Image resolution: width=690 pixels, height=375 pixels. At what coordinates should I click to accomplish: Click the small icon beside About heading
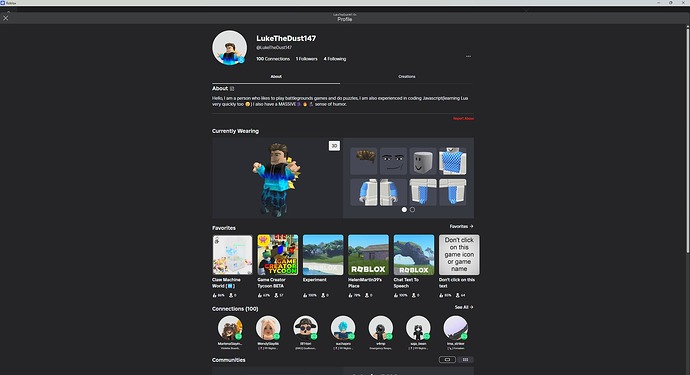[232, 88]
